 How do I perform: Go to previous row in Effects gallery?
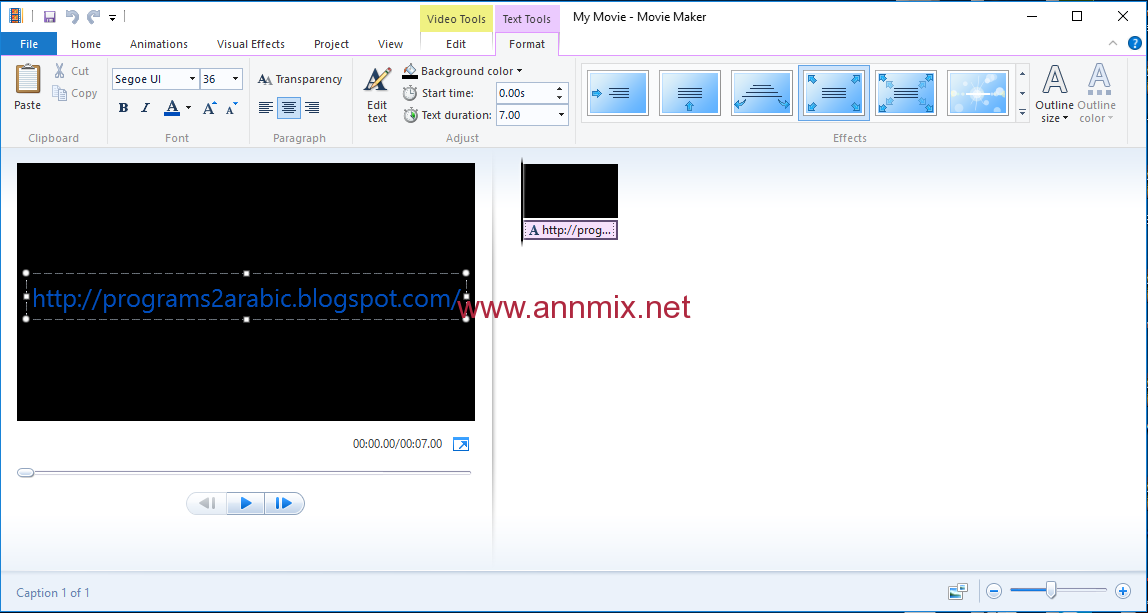1022,75
